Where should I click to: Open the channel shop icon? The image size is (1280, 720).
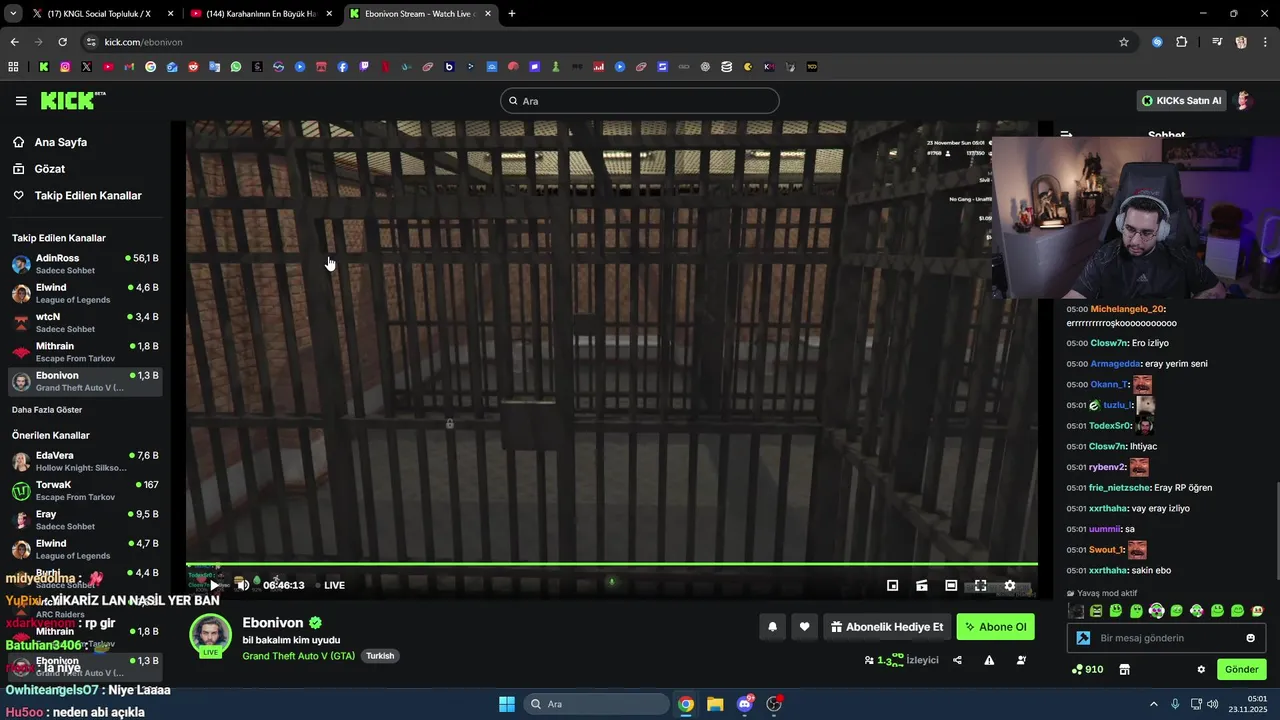click(x=1124, y=669)
